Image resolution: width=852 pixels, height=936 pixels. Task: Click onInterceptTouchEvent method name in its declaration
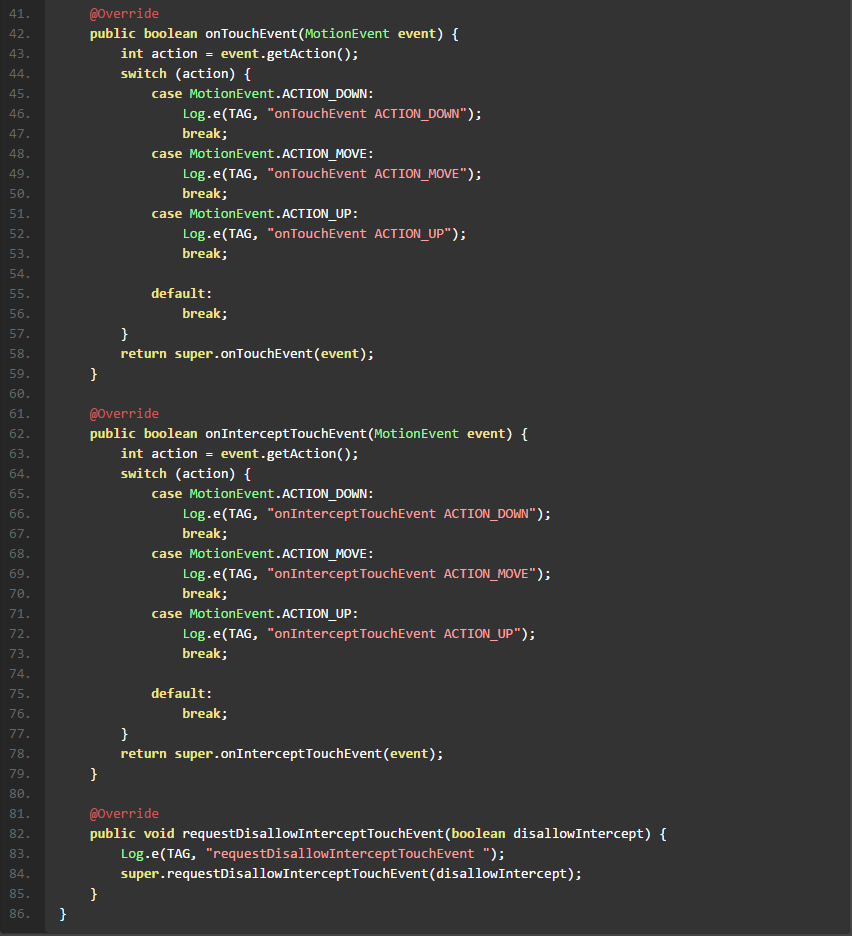pos(286,434)
